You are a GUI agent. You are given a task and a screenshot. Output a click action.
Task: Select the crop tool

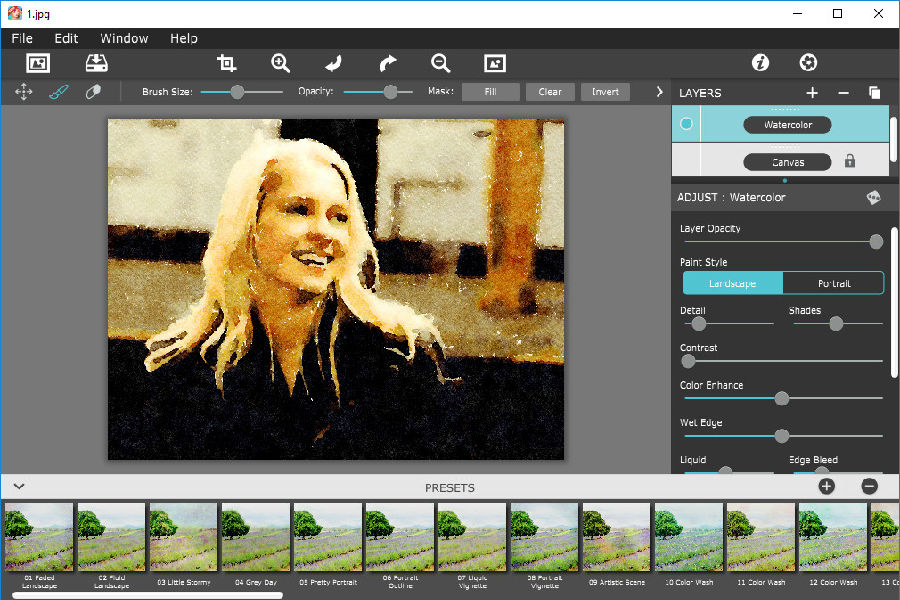(227, 63)
